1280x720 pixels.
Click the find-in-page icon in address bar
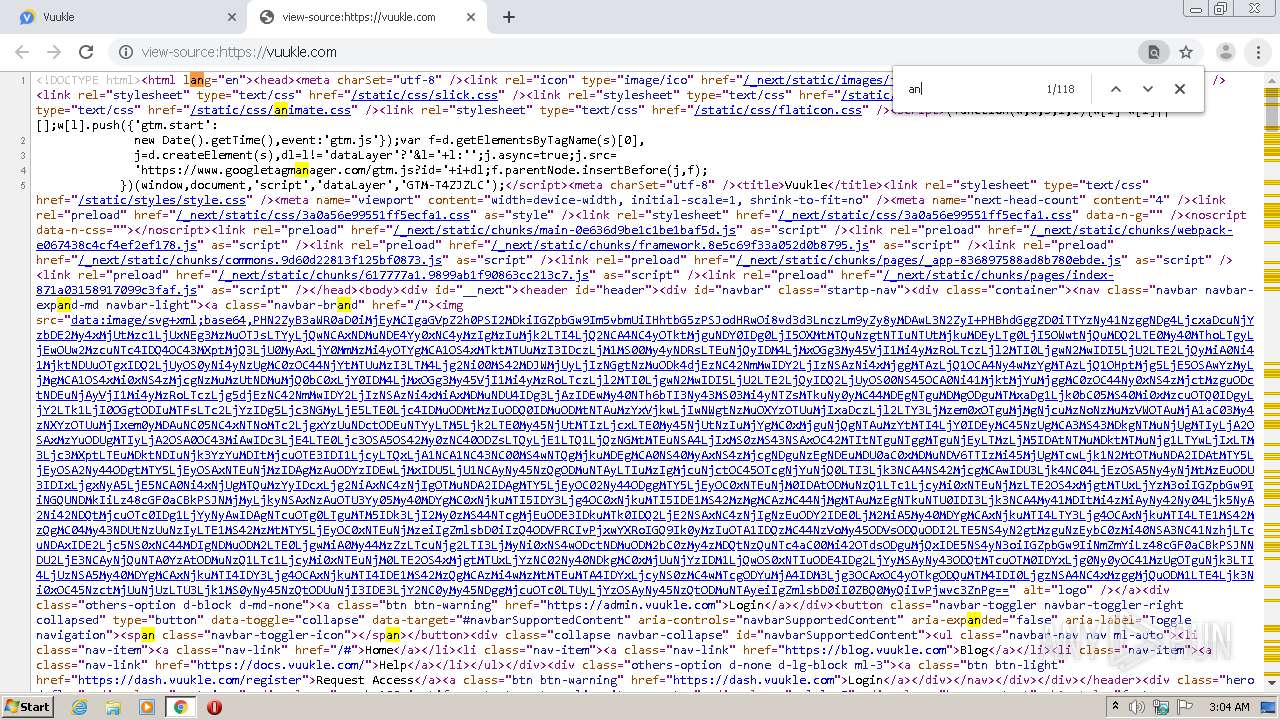point(1153,52)
